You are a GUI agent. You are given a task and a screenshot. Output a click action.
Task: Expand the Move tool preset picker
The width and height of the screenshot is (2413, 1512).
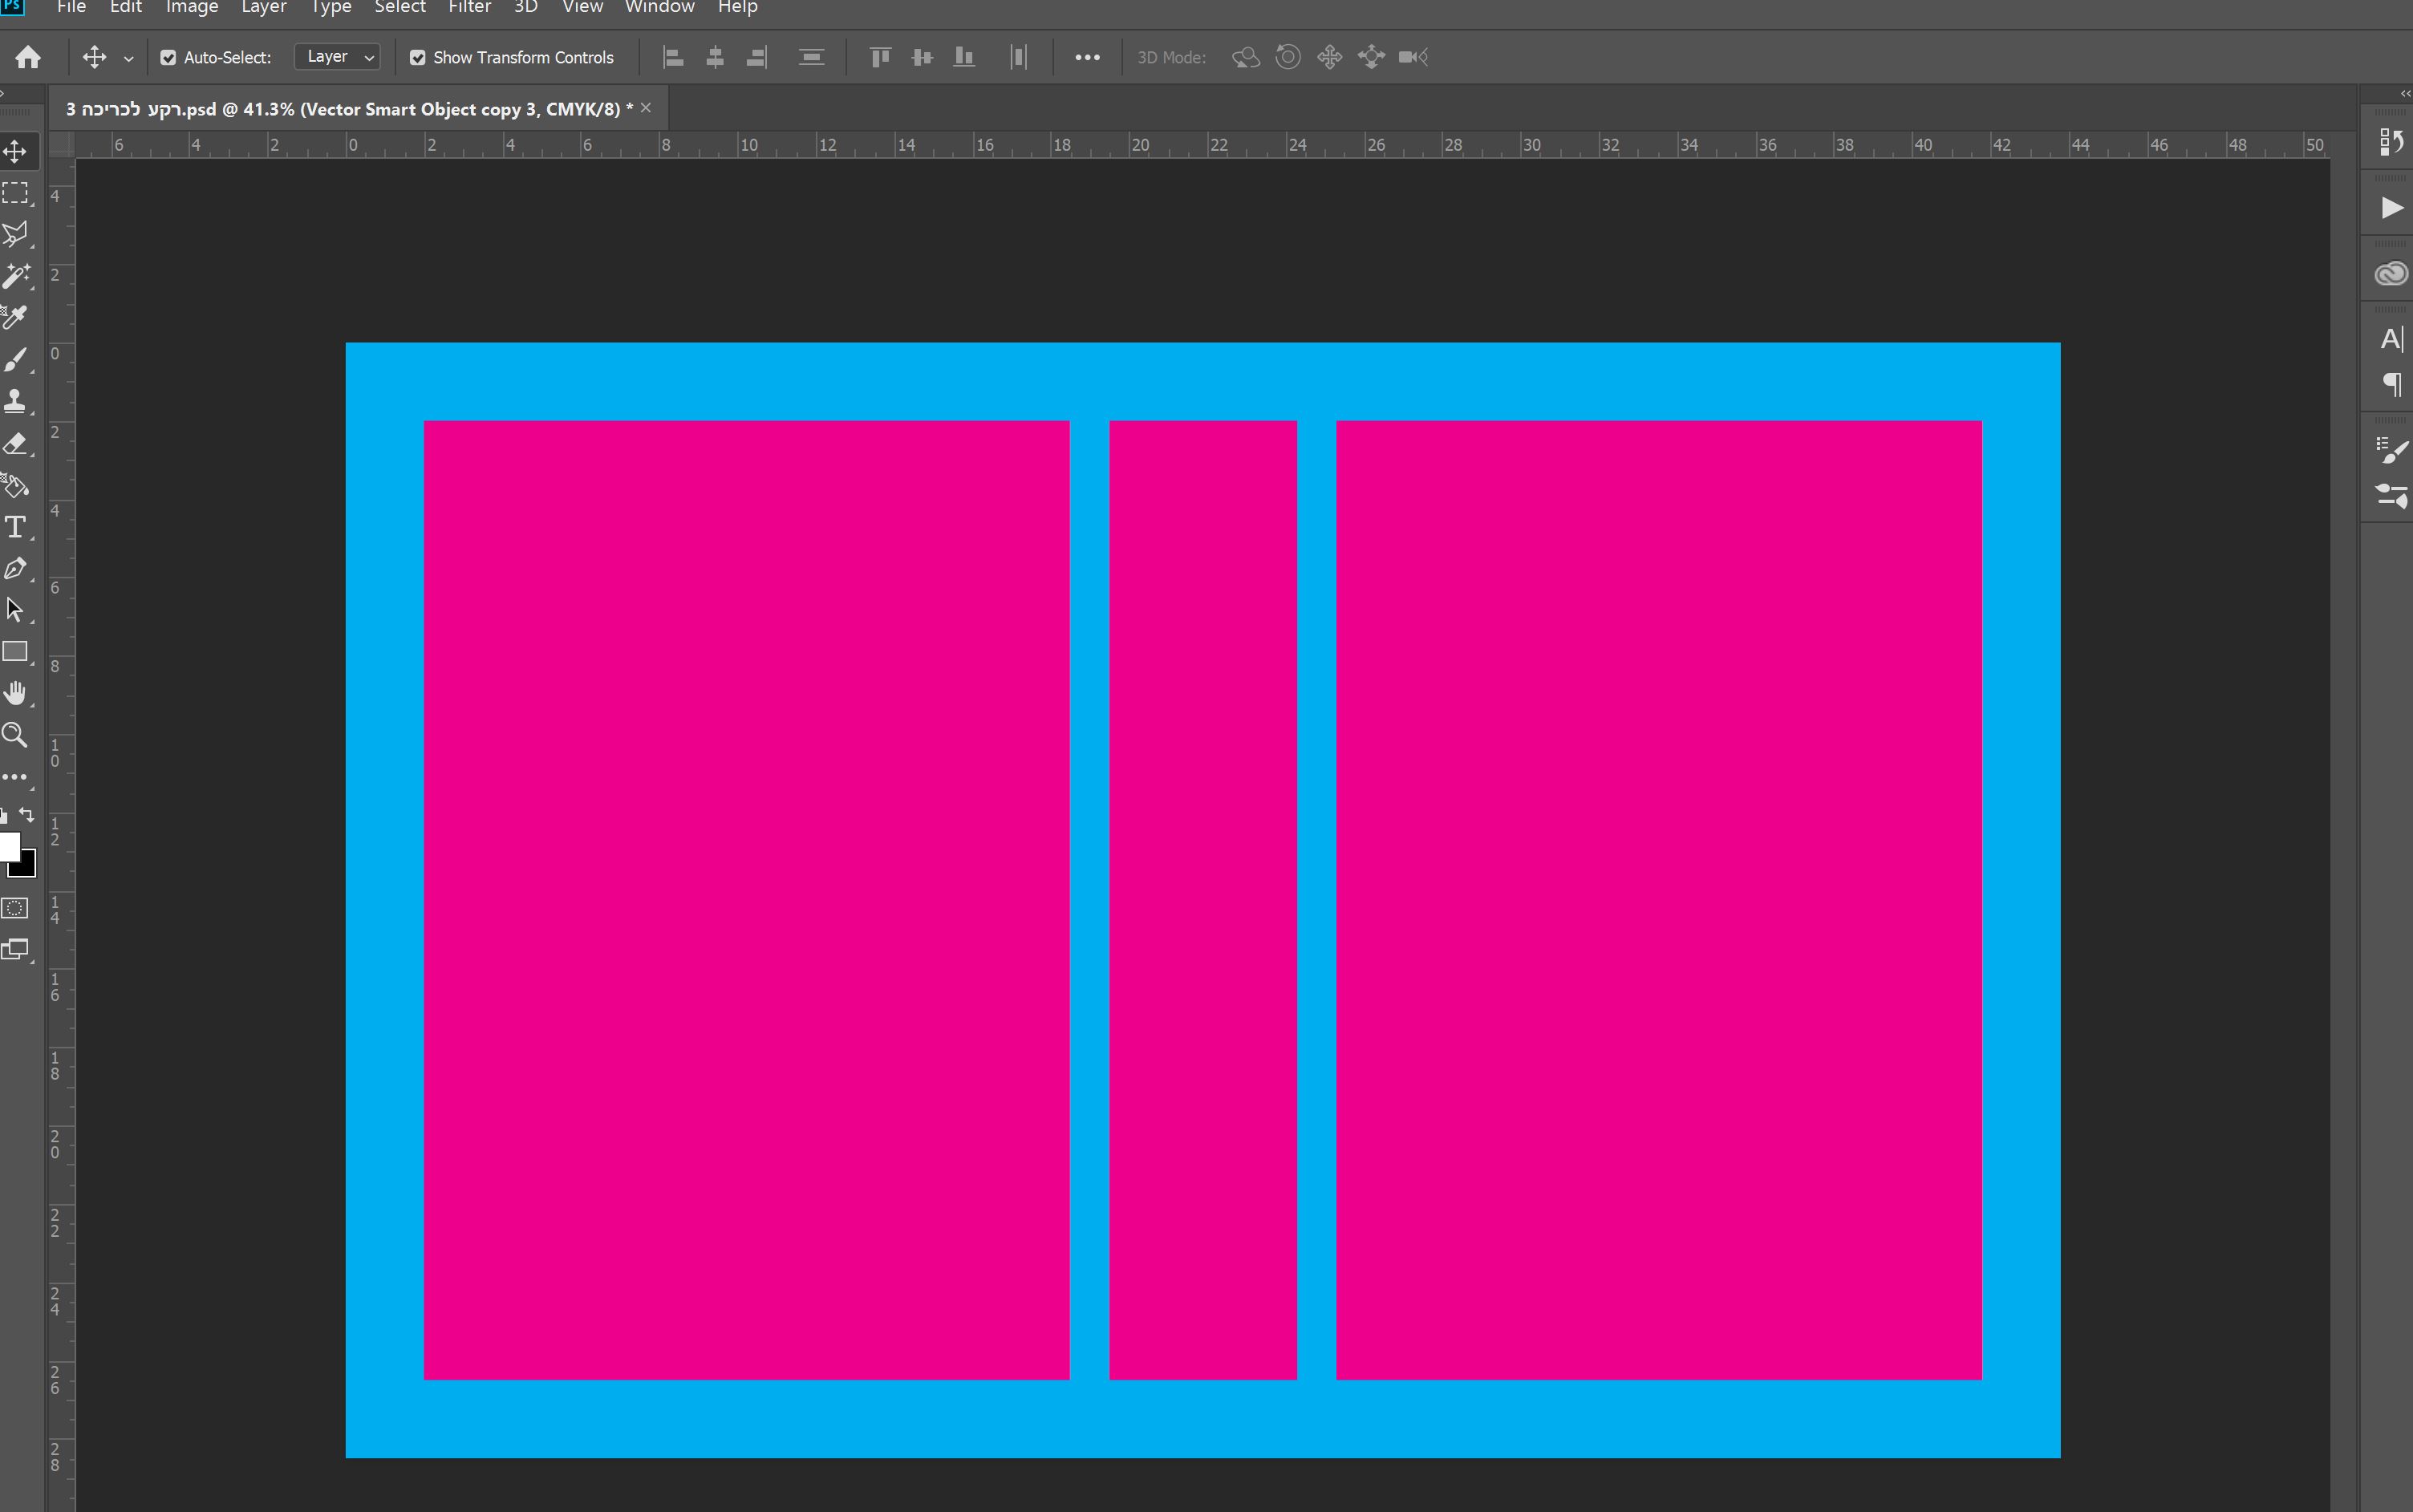(128, 59)
